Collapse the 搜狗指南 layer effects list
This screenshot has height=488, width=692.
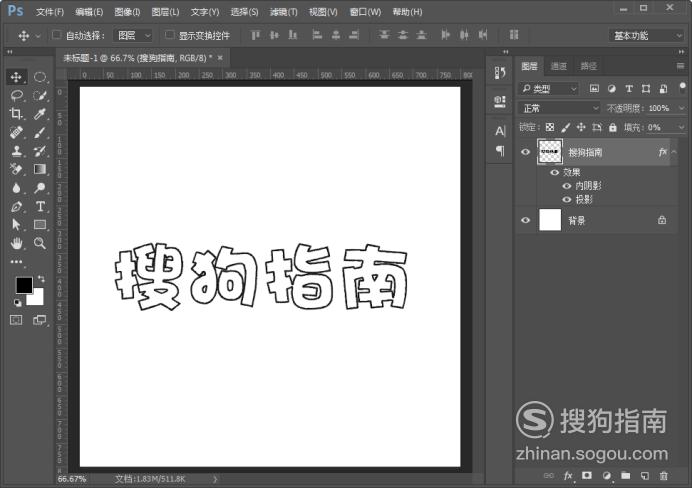(x=674, y=152)
